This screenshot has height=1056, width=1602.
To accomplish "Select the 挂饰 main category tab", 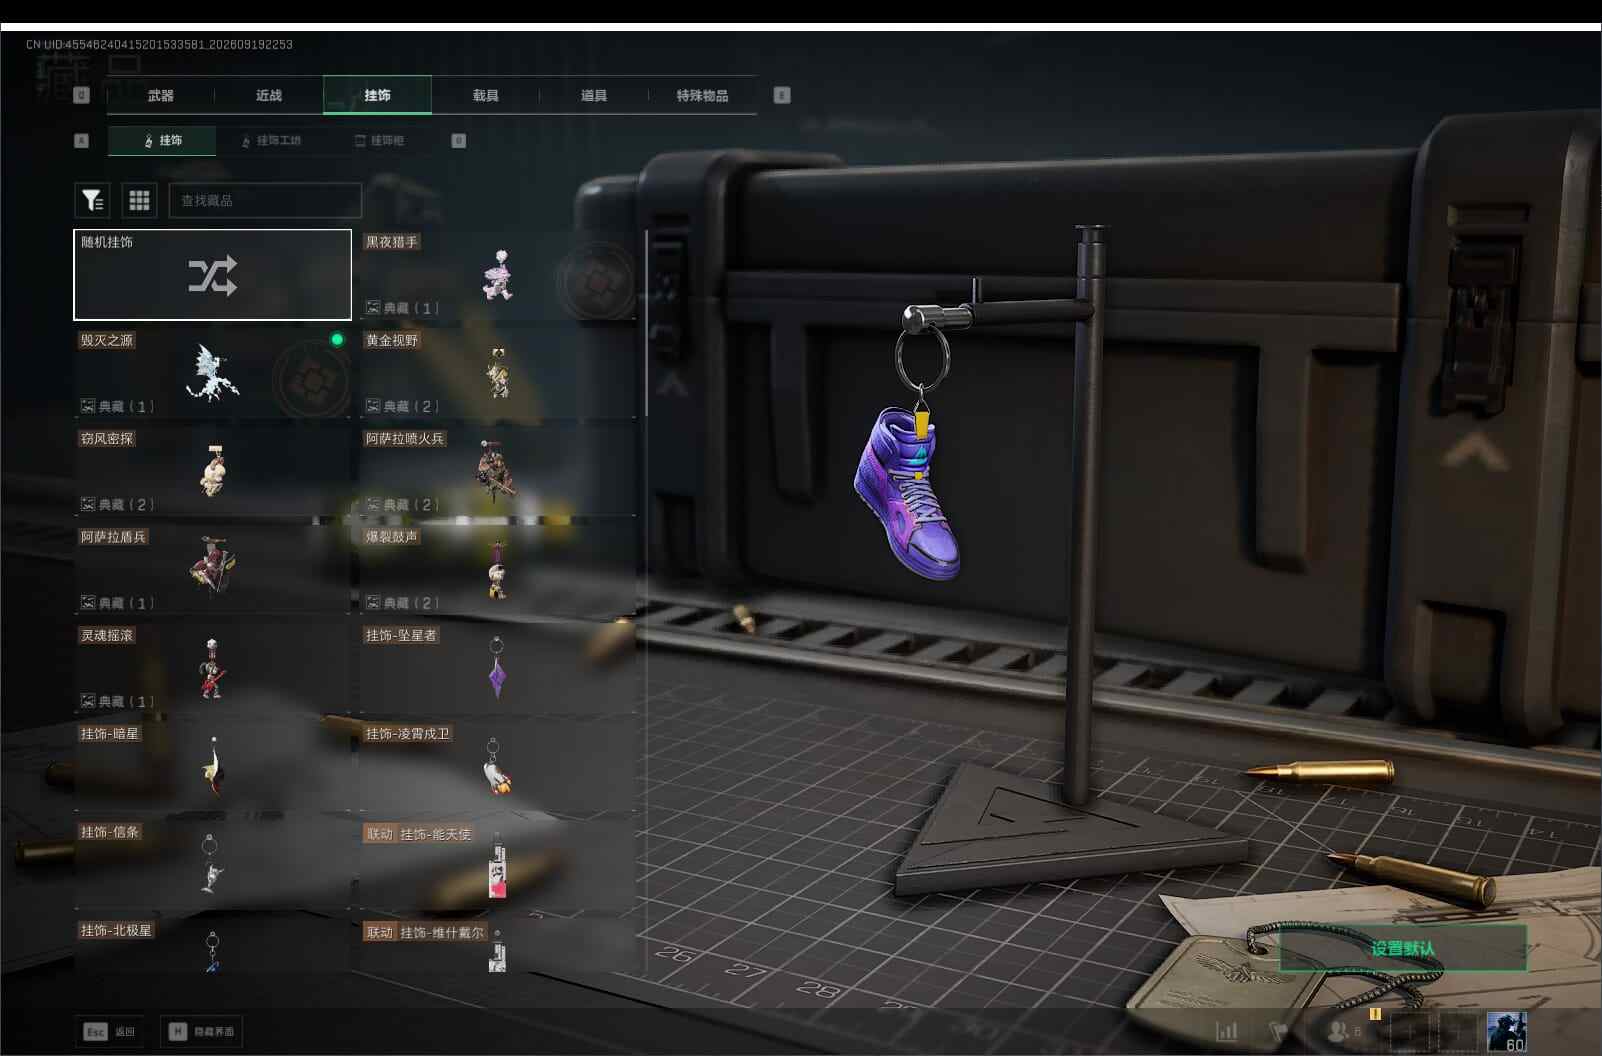I will click(377, 95).
